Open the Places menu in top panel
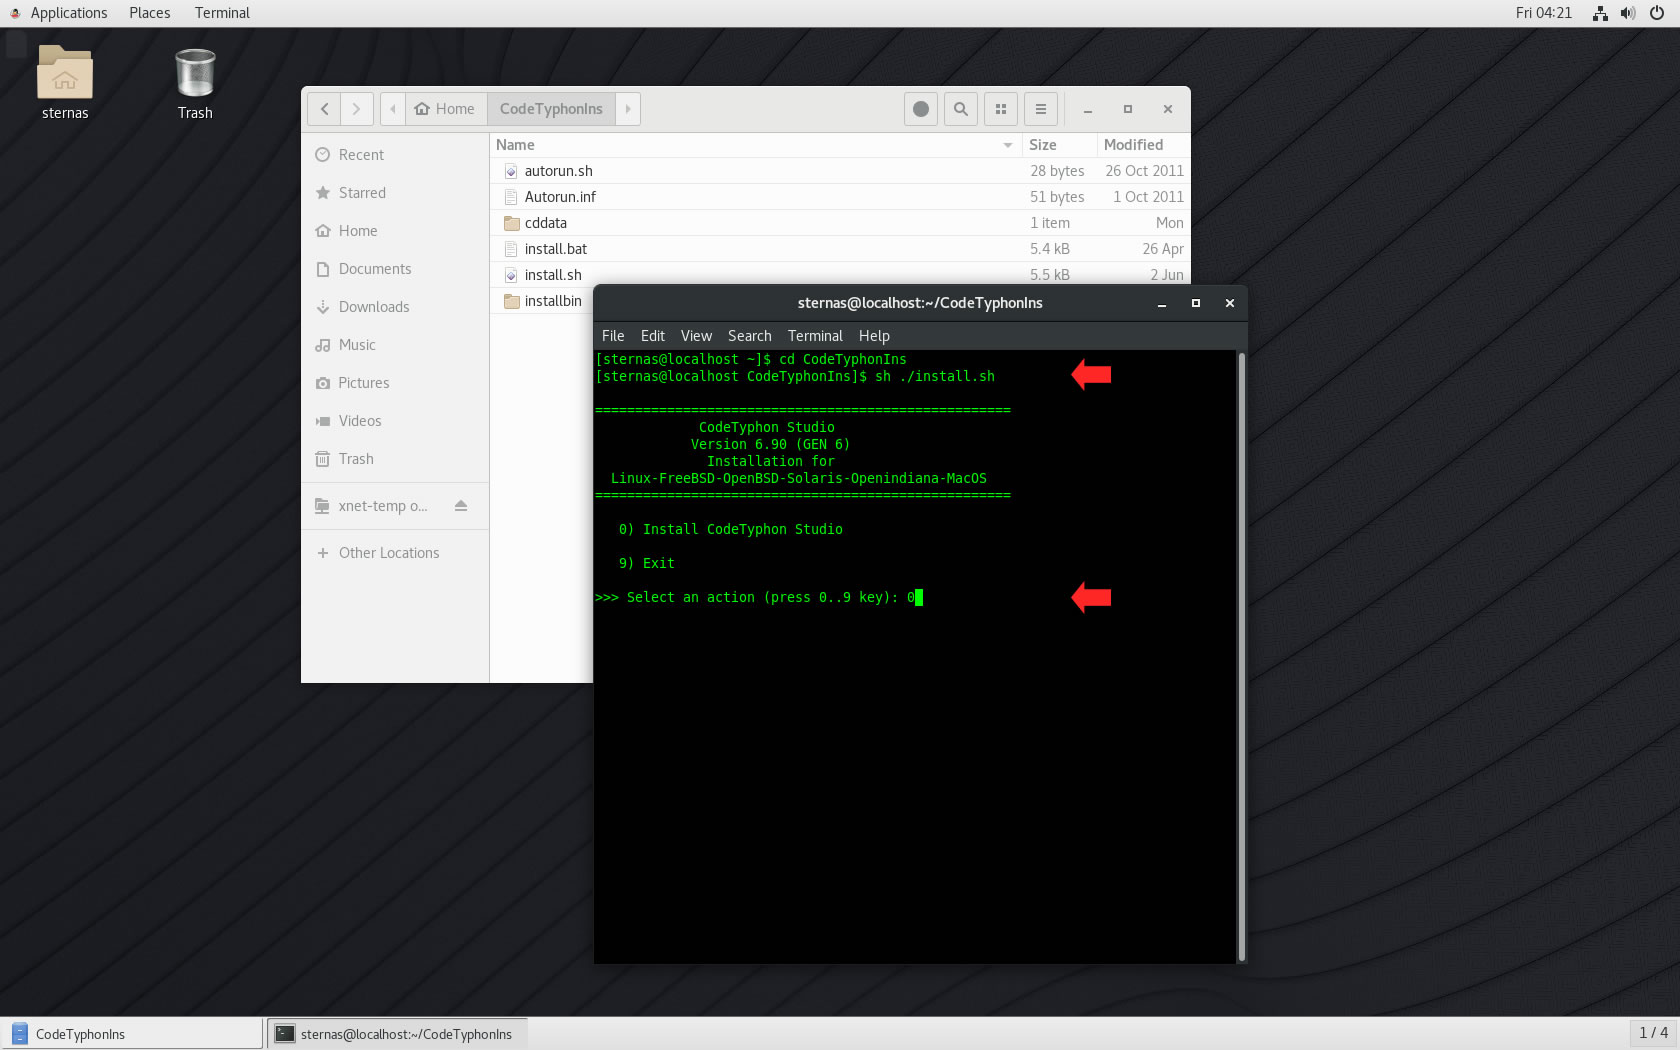Screen dimensions: 1680x1050 point(150,13)
